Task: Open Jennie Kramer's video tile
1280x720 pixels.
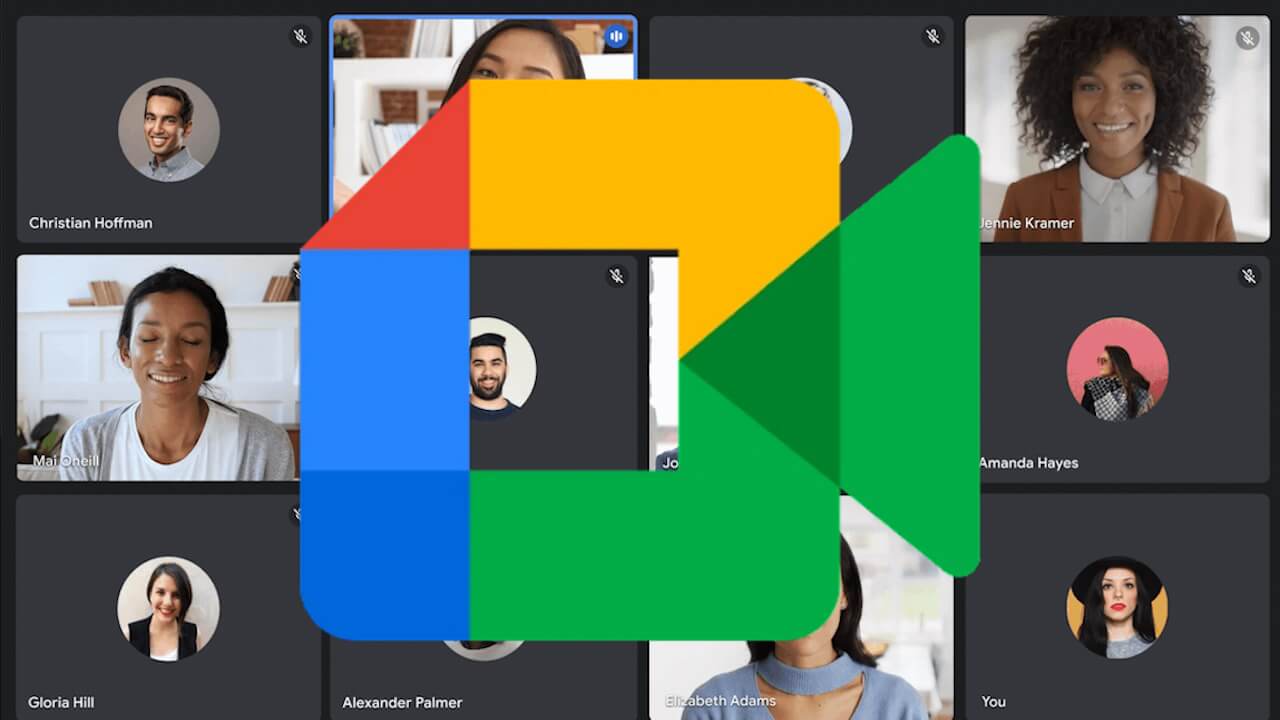Action: (x=1117, y=128)
